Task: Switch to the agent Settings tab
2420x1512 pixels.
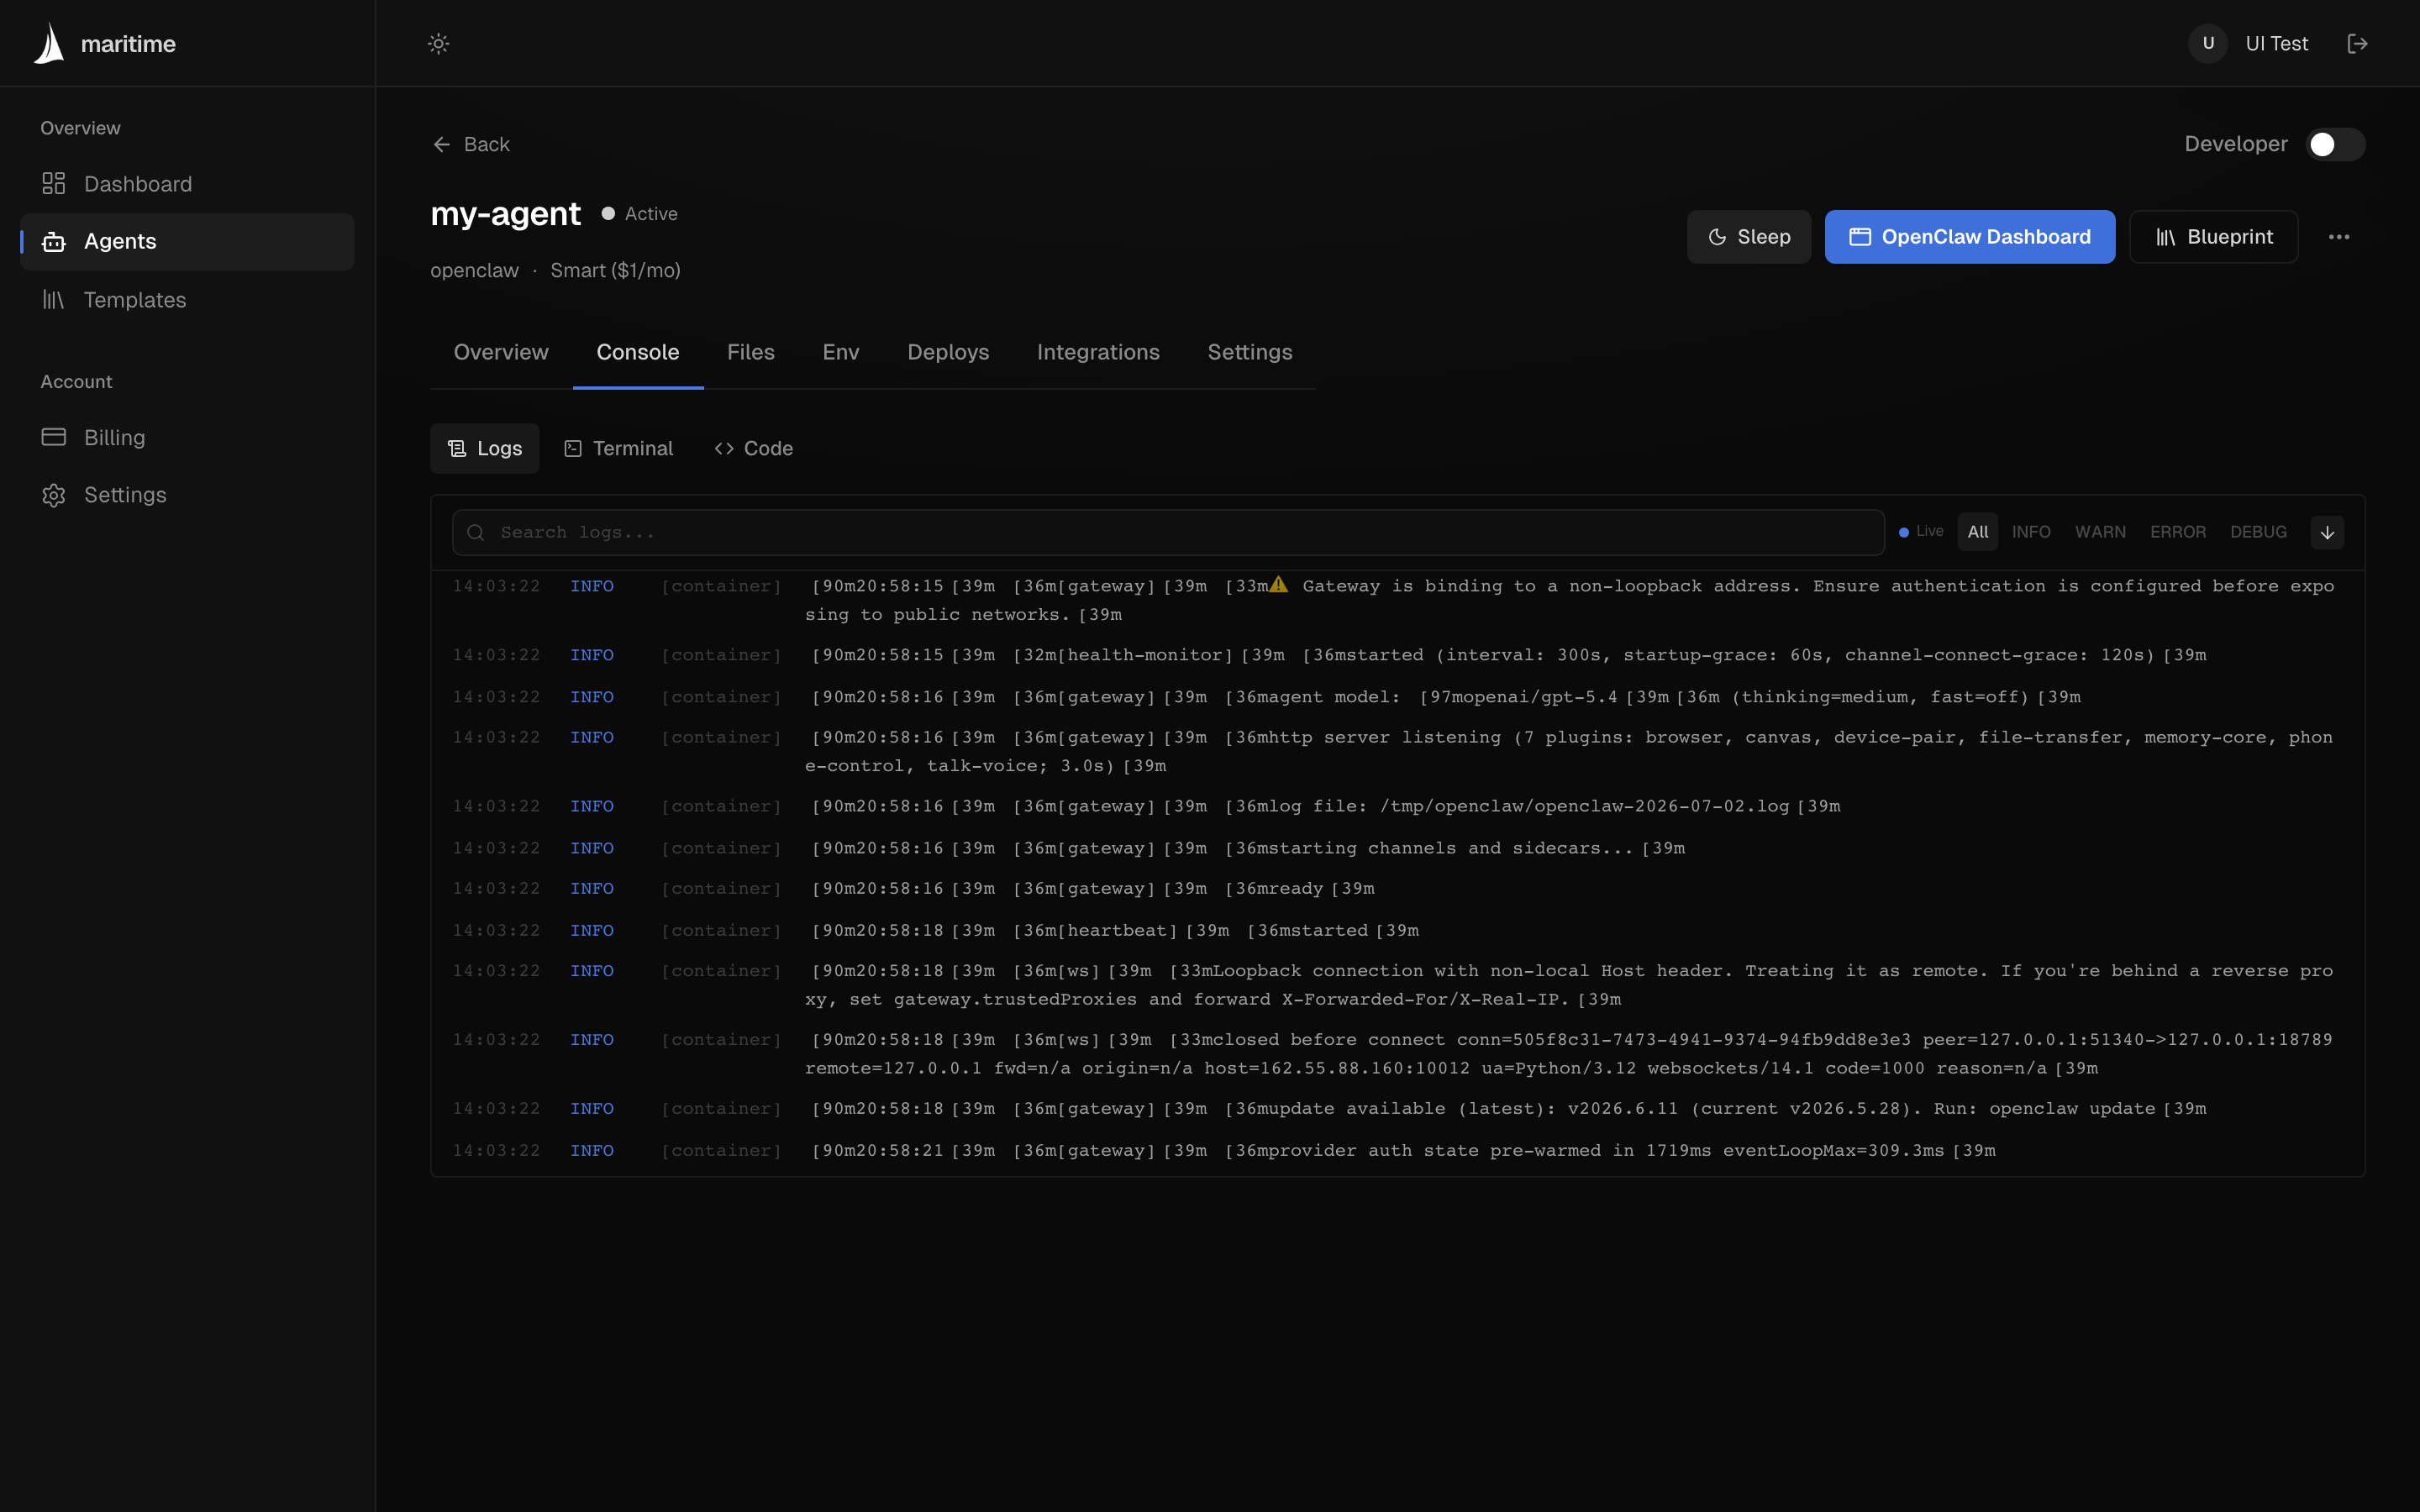Action: click(1250, 352)
